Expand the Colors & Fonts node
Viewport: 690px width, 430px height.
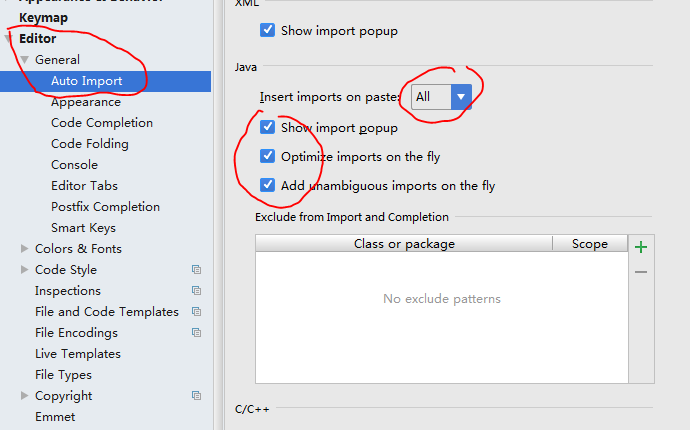coord(25,249)
